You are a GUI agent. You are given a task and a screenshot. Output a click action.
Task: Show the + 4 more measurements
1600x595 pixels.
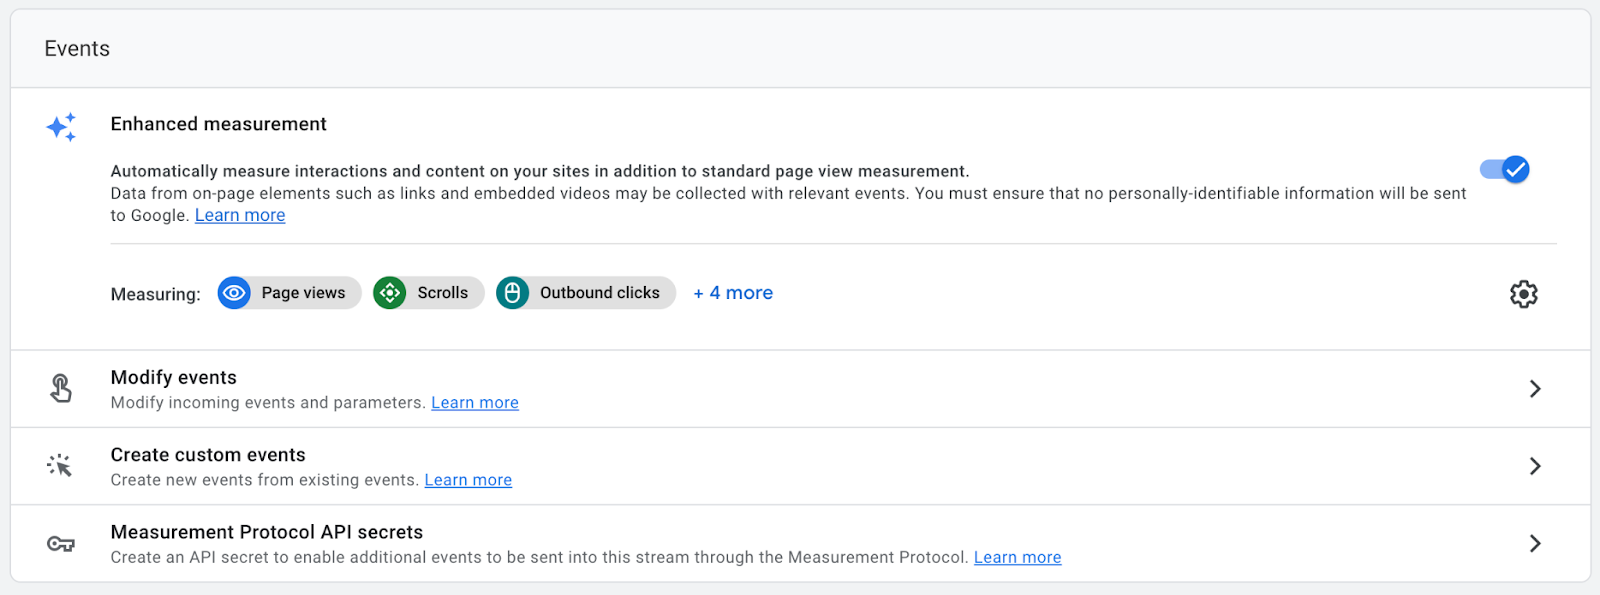733,293
